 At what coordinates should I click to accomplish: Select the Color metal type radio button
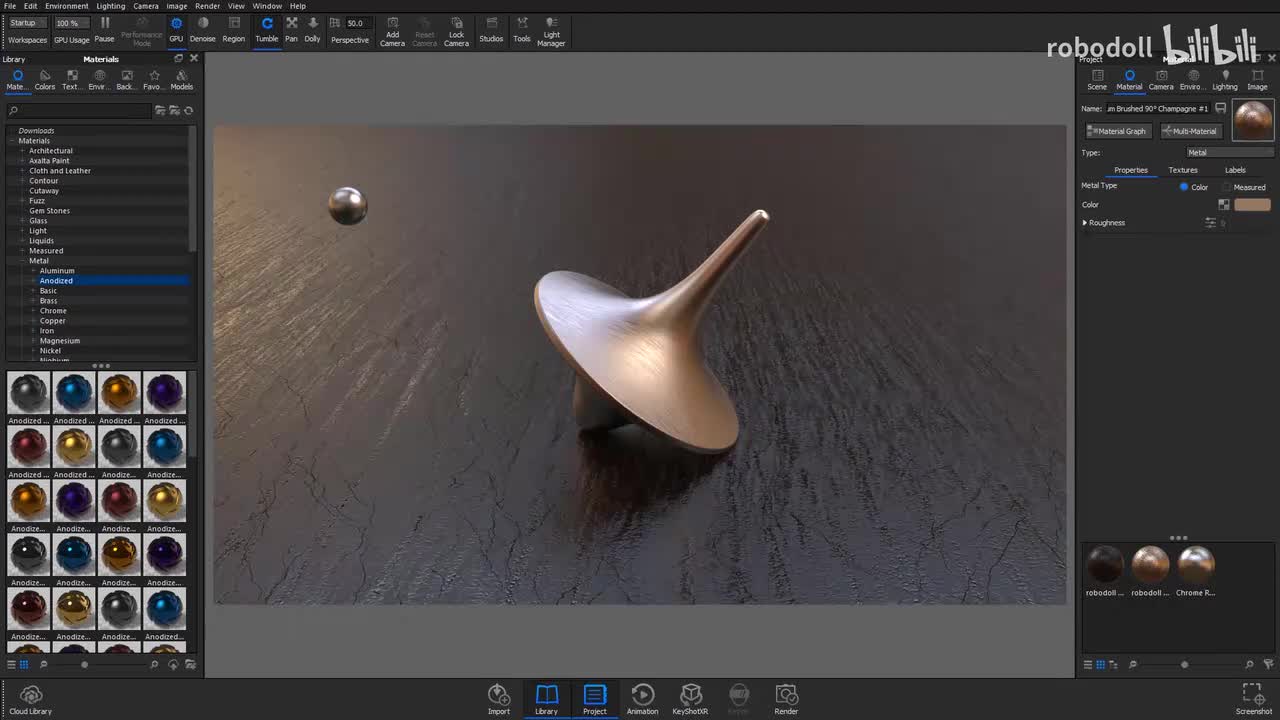click(1184, 187)
